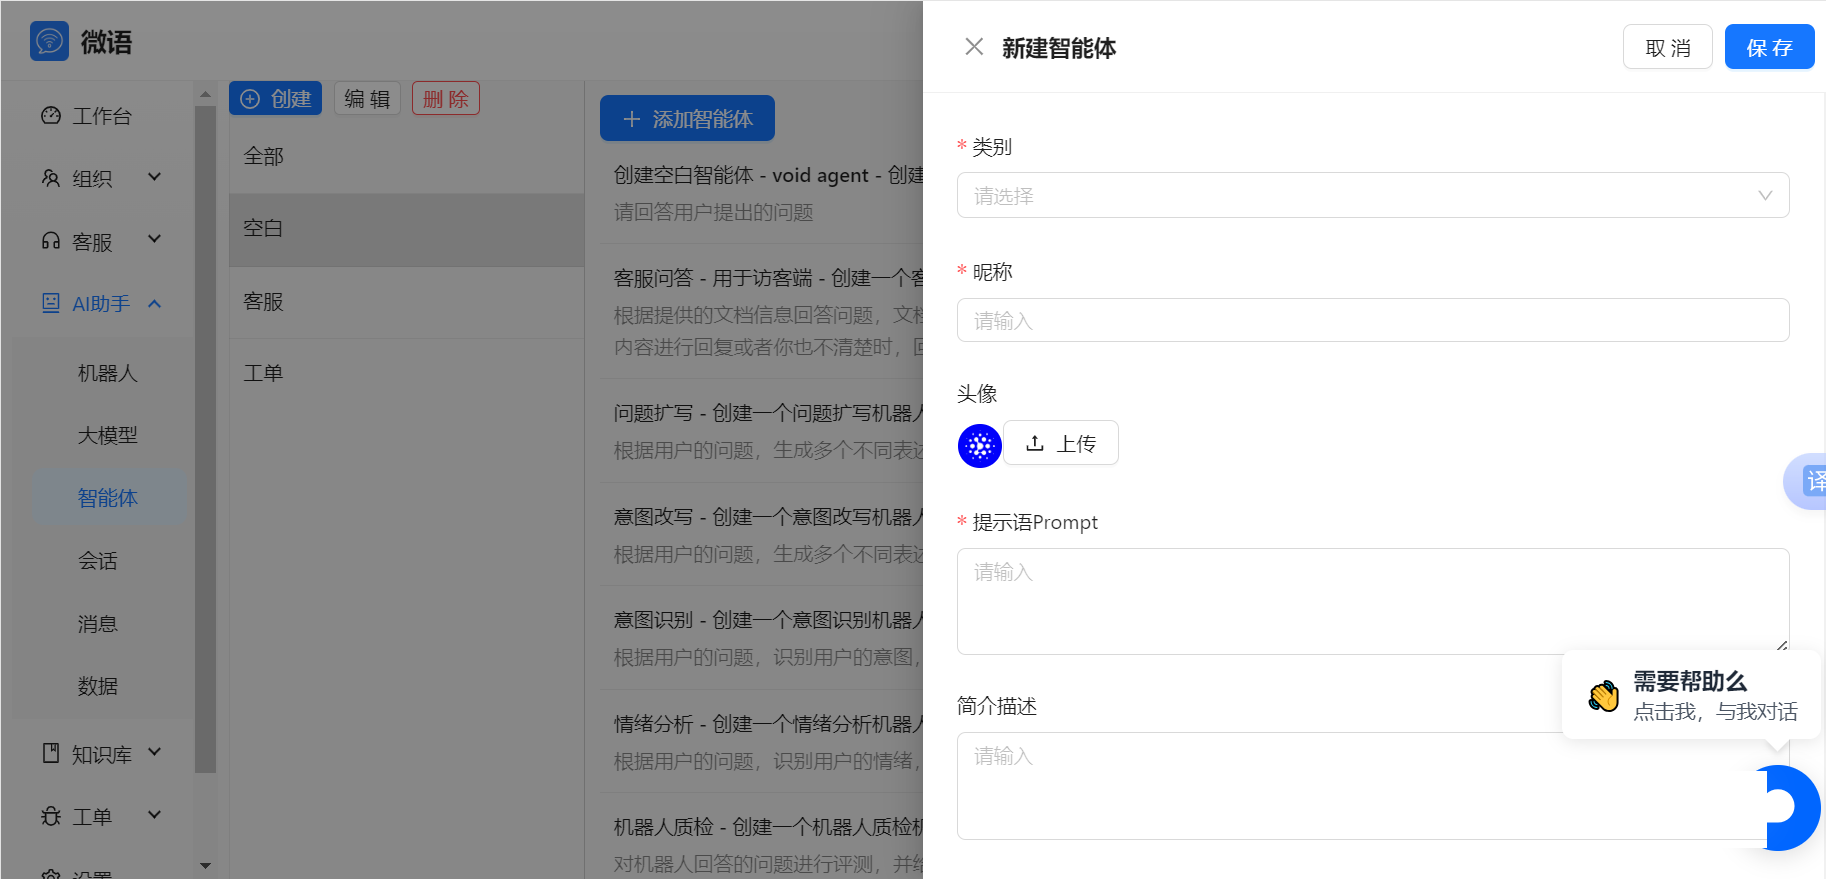Click the waving hand help icon
Image resolution: width=1826 pixels, height=879 pixels.
tap(1604, 695)
